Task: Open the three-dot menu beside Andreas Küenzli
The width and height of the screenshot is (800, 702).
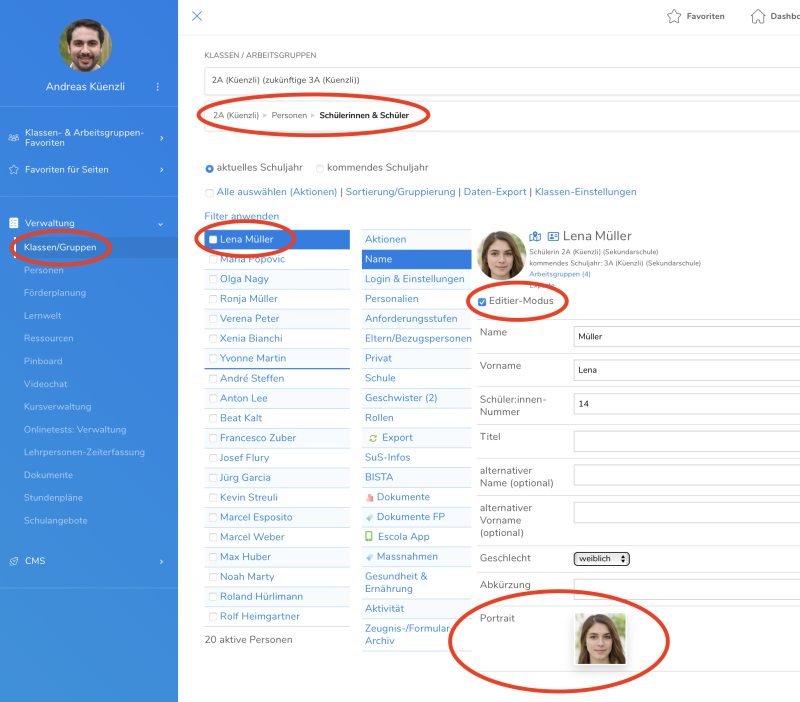Action: tap(157, 87)
